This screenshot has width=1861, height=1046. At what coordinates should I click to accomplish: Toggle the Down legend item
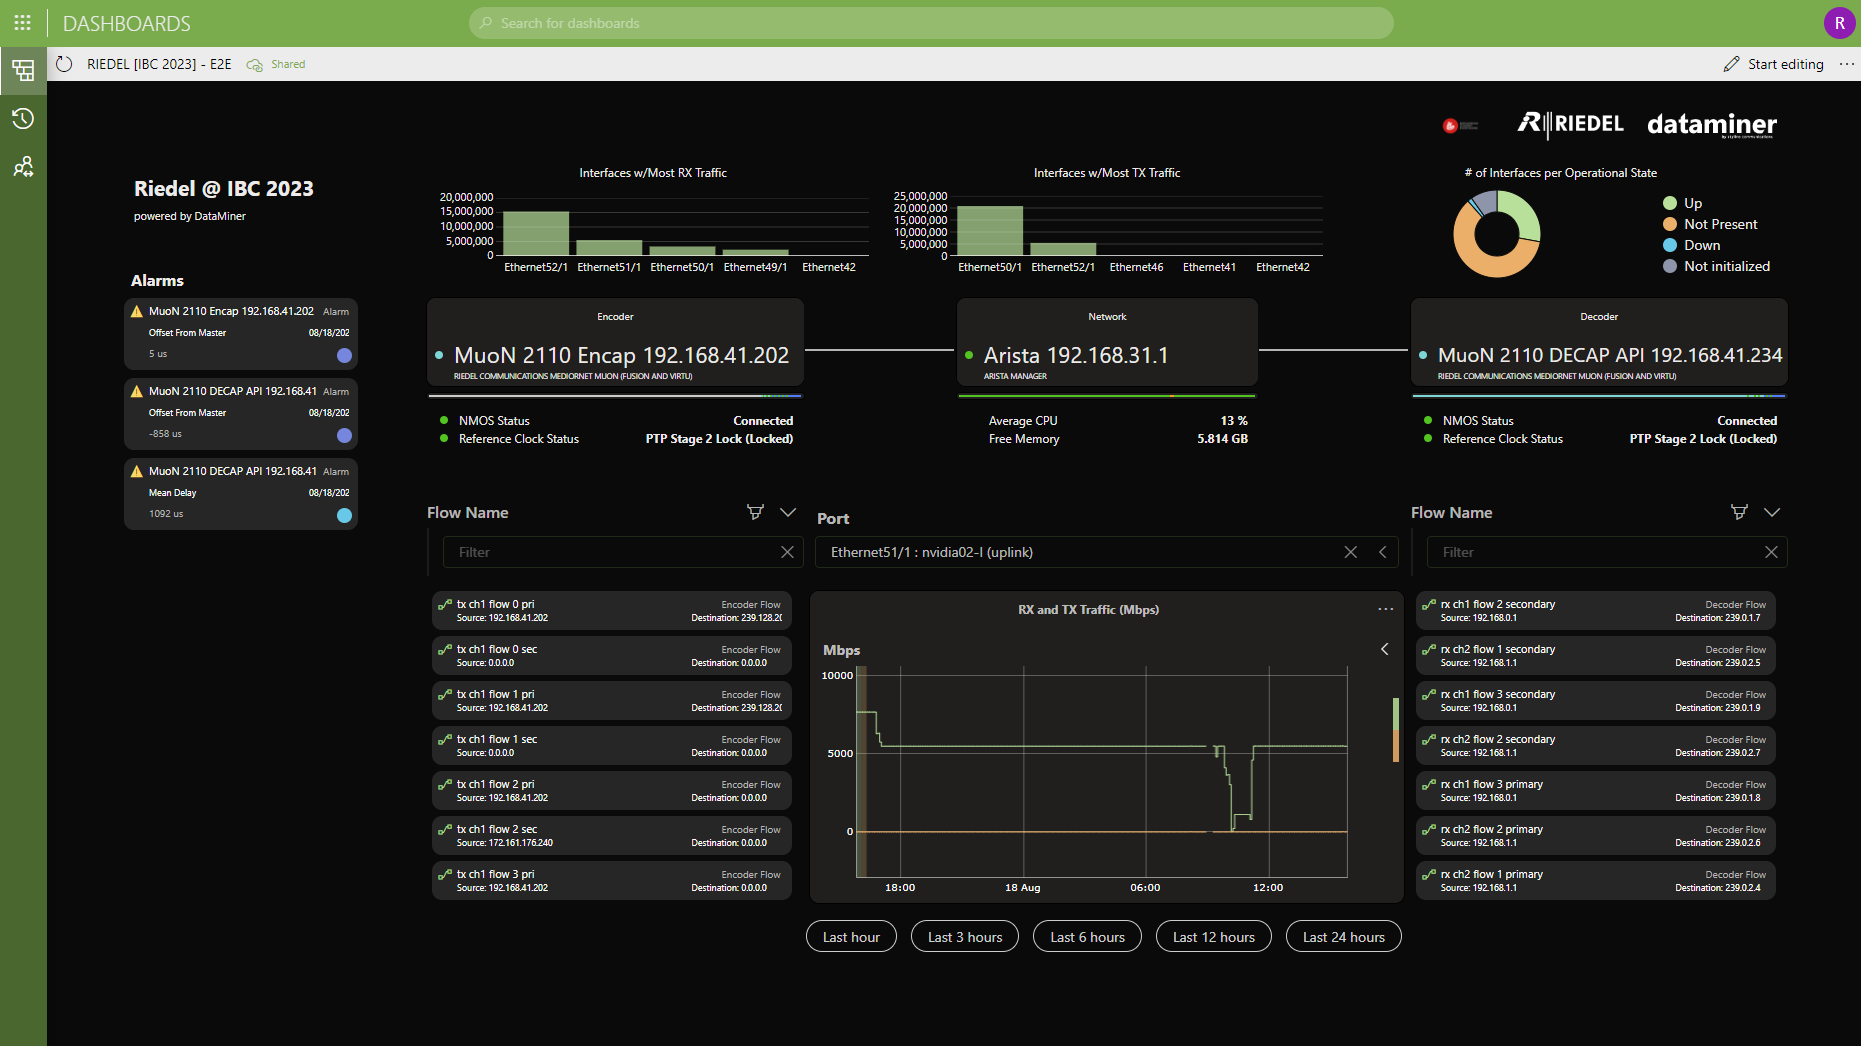click(x=1691, y=245)
